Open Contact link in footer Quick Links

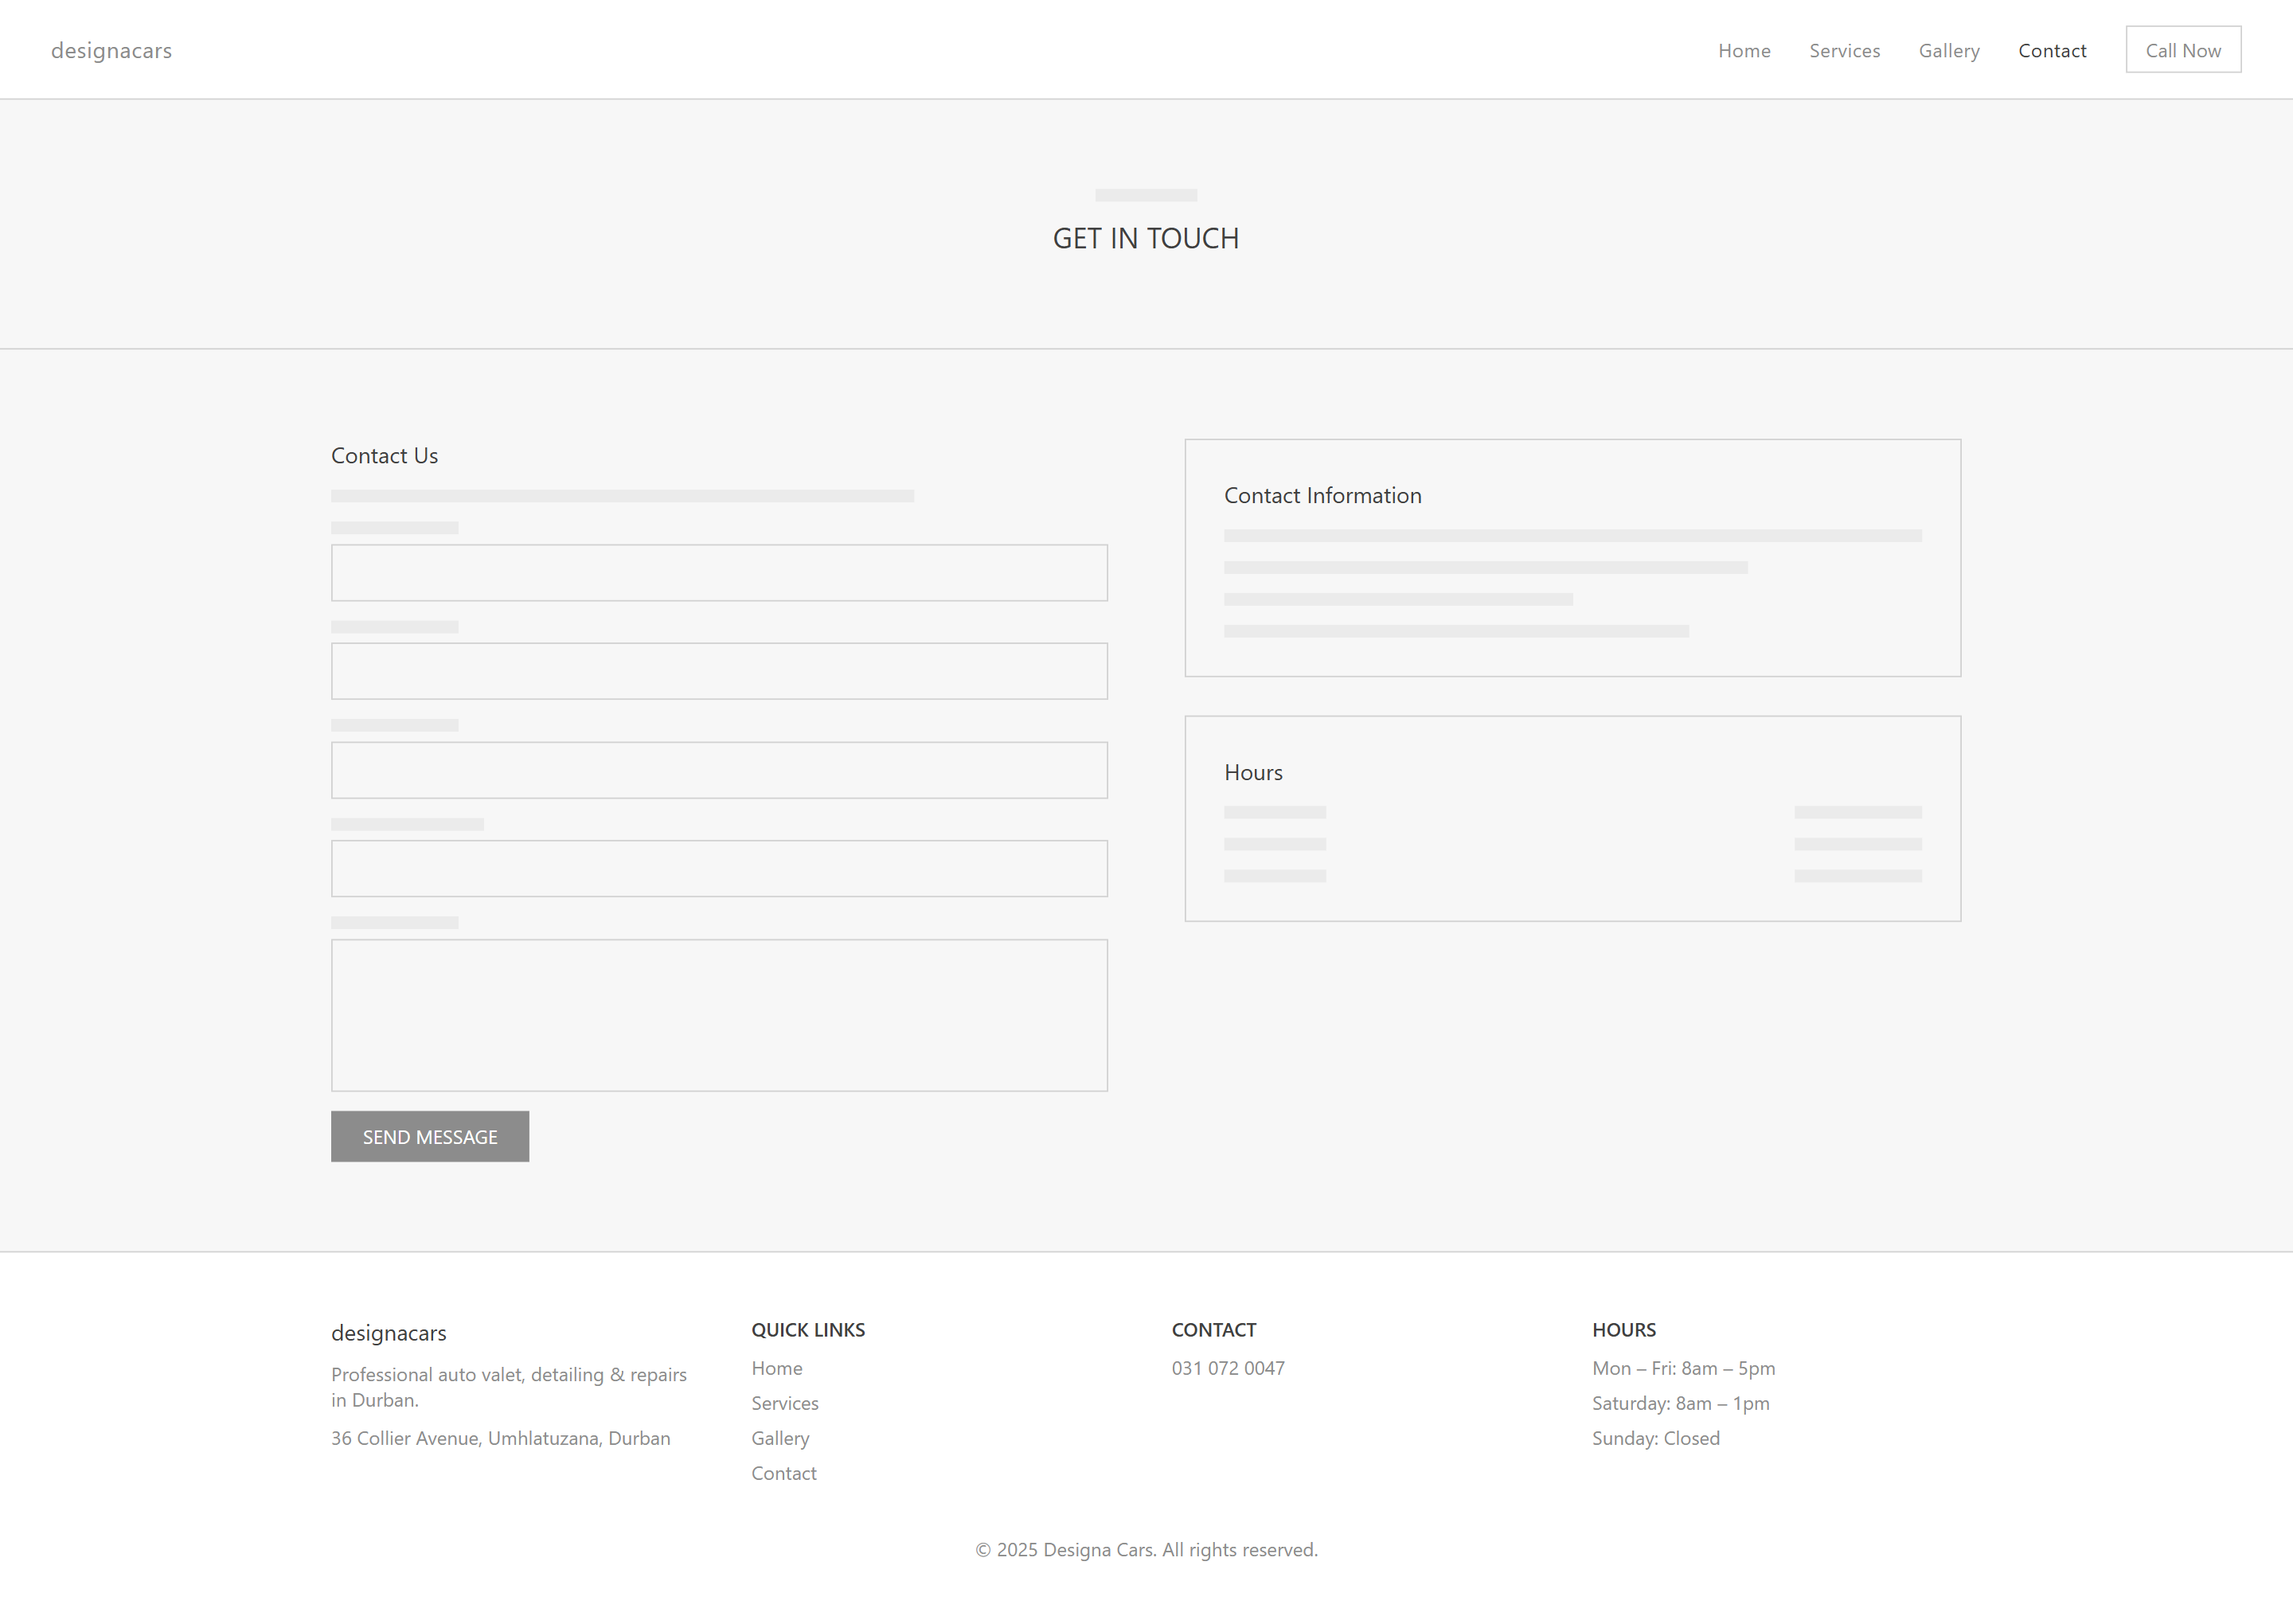[x=783, y=1472]
